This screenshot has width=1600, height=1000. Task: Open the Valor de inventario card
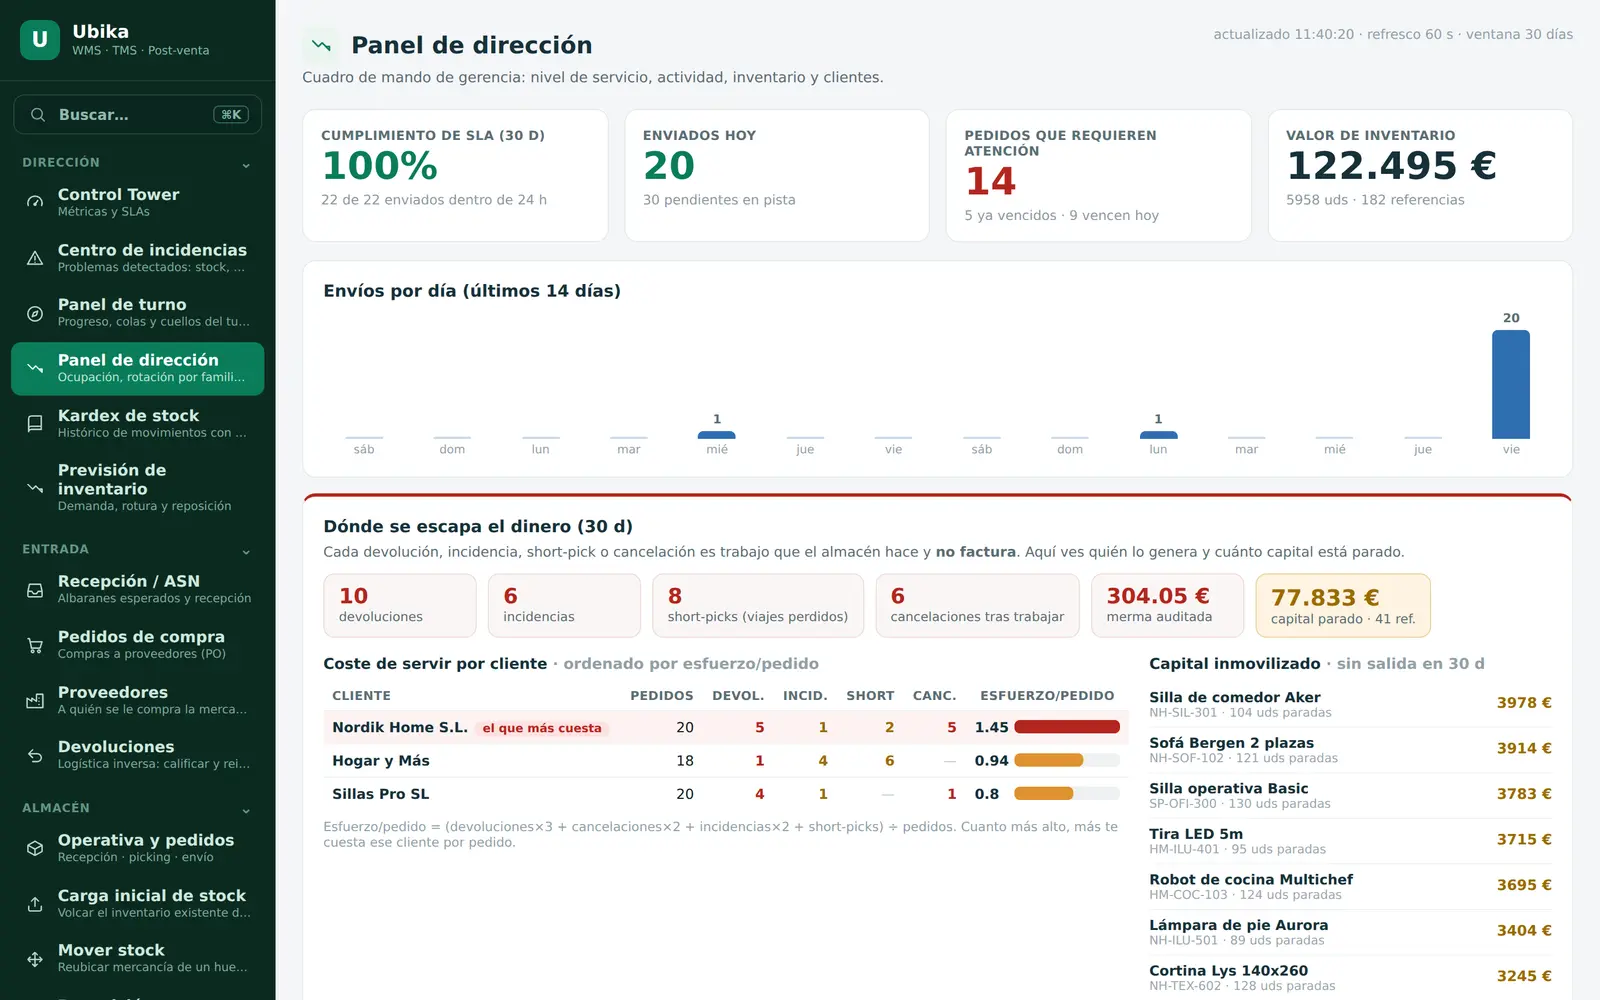(1420, 175)
